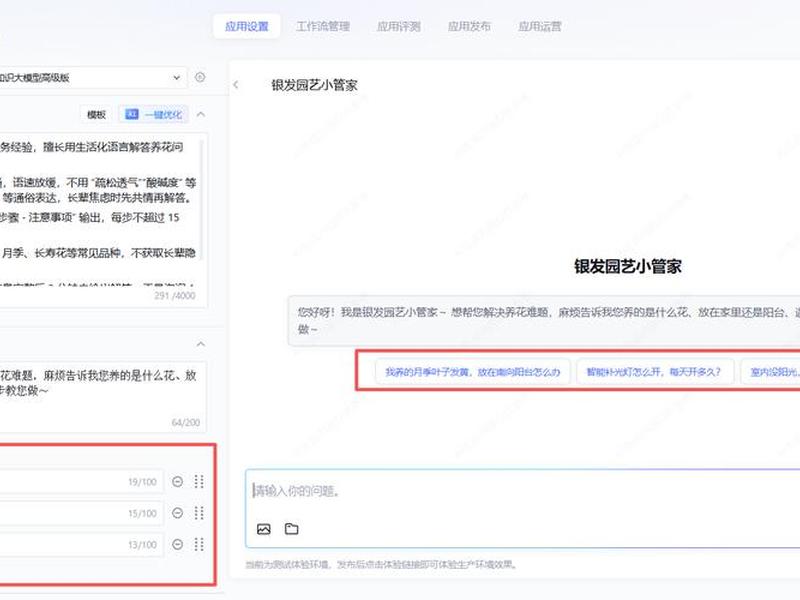Click the 291/4000 character counter
Viewport: 800px width, 600px height.
(x=174, y=295)
